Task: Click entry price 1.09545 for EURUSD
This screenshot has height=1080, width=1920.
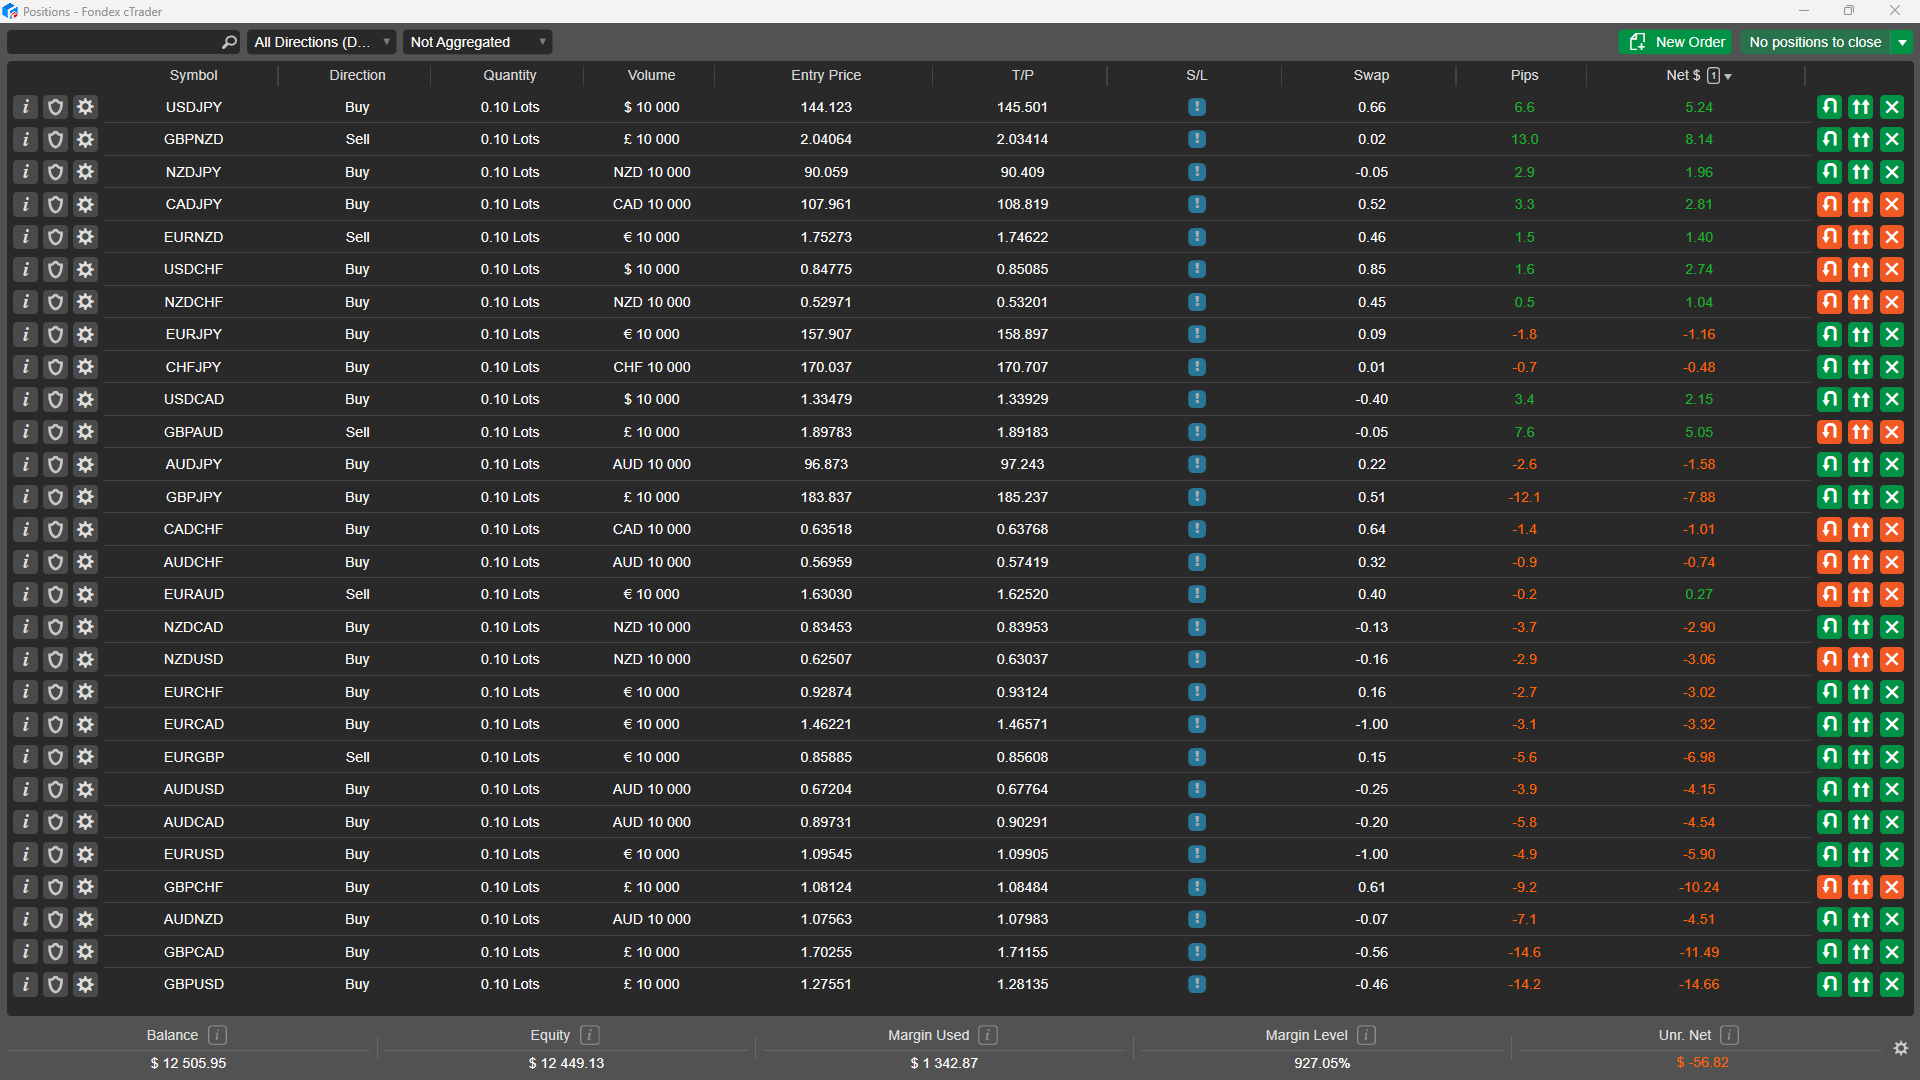Action: [826, 854]
